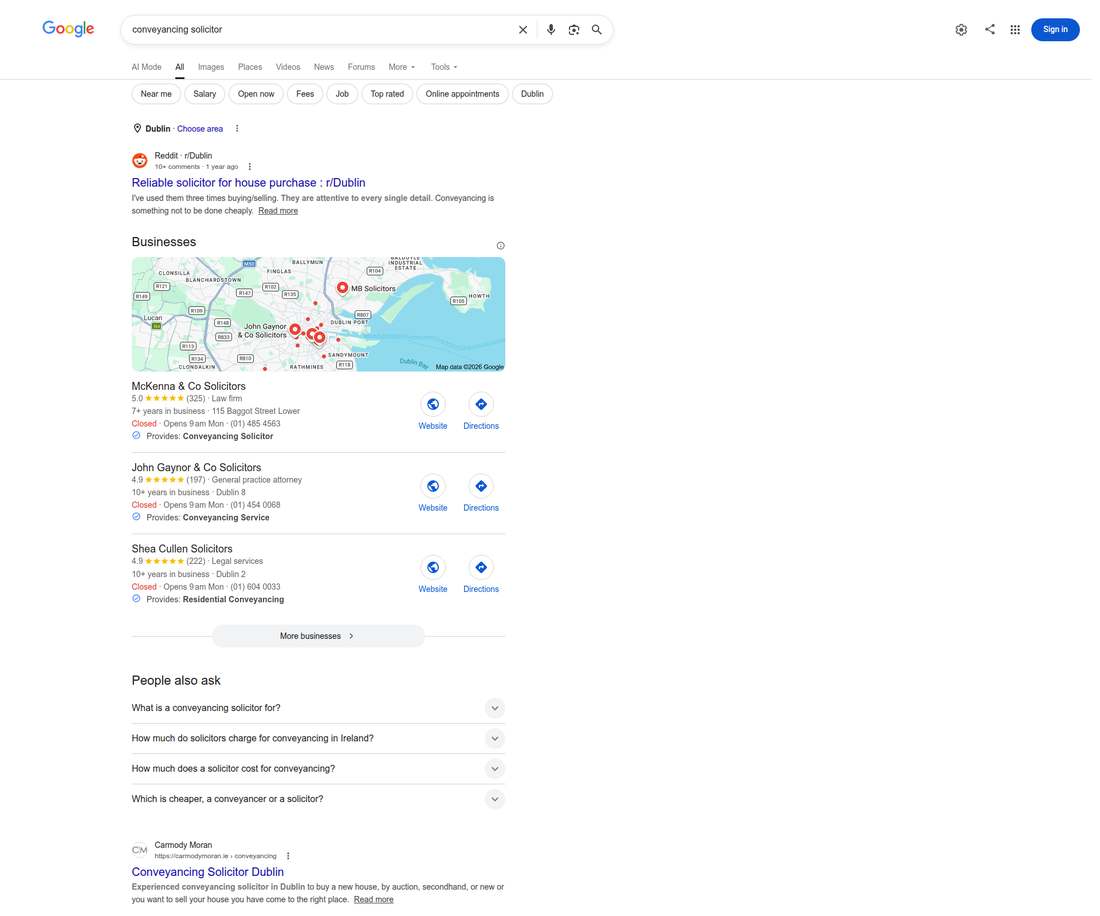Open McKenna & Co Solicitors website icon
This screenshot has width=1100, height=916.
pyautogui.click(x=433, y=404)
